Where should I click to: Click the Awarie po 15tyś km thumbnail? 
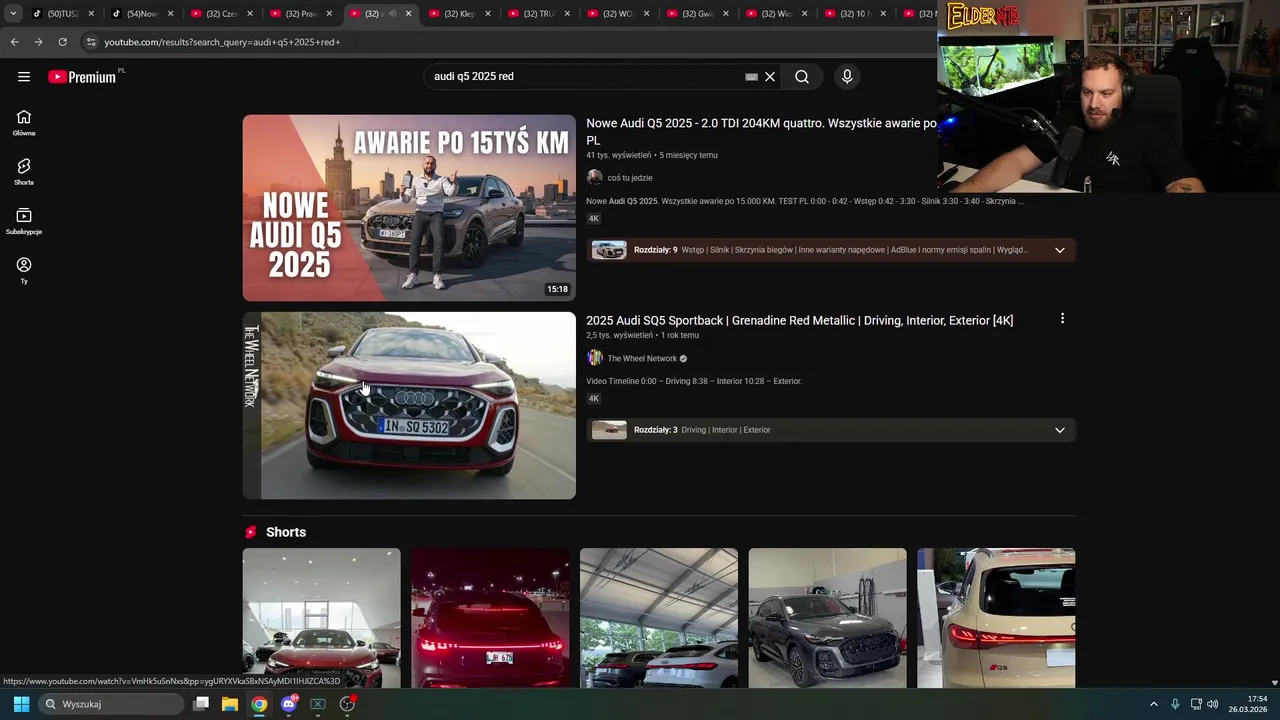(x=409, y=208)
